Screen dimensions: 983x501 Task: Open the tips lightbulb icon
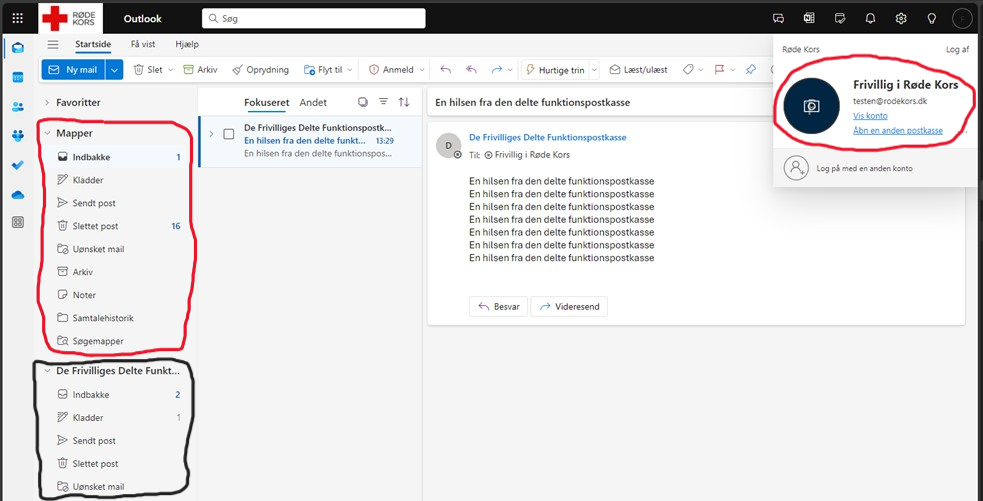pyautogui.click(x=932, y=19)
